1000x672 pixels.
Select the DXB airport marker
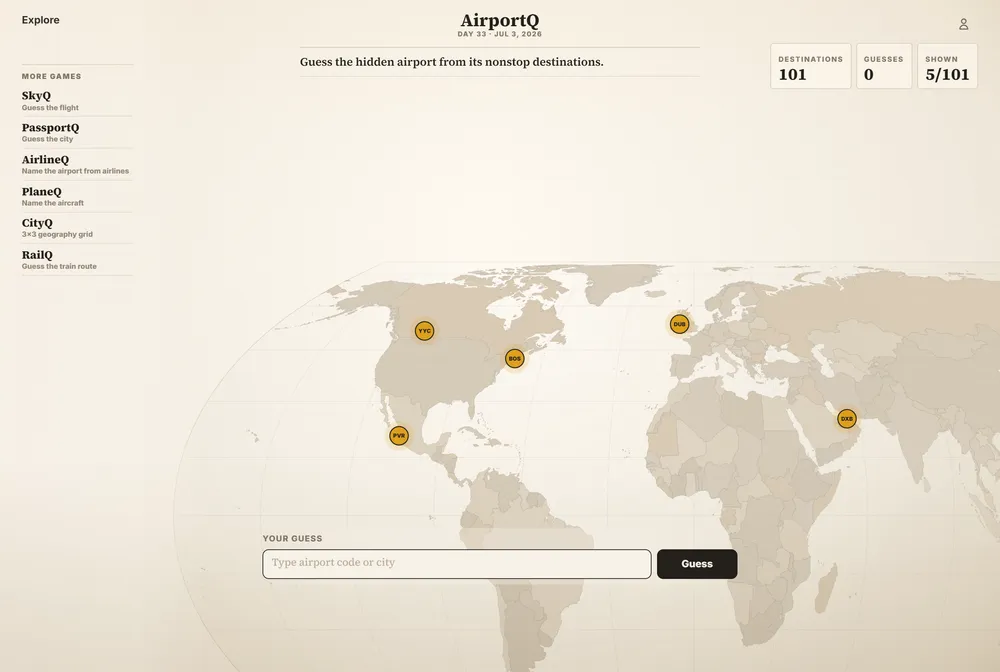846,419
